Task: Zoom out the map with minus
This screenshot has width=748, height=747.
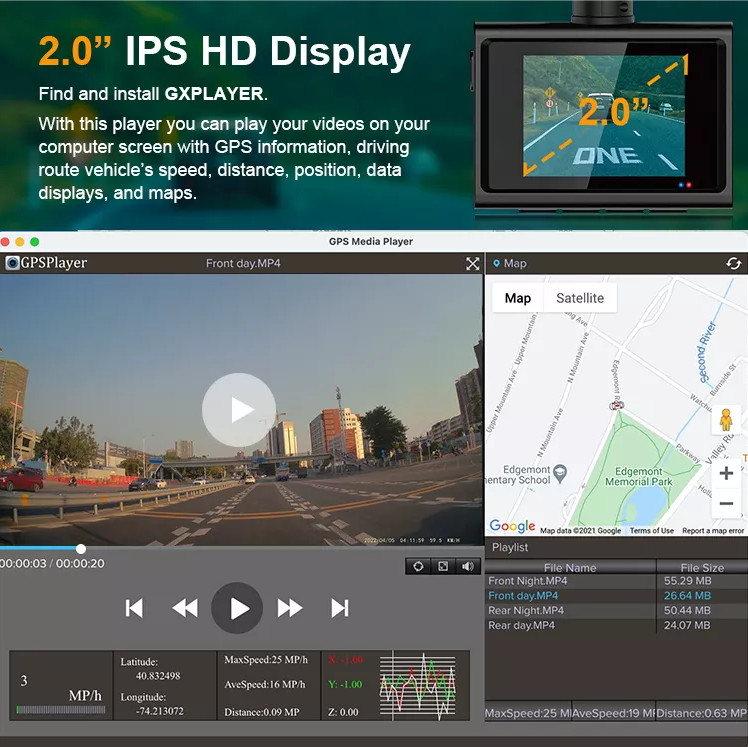Action: (x=726, y=503)
